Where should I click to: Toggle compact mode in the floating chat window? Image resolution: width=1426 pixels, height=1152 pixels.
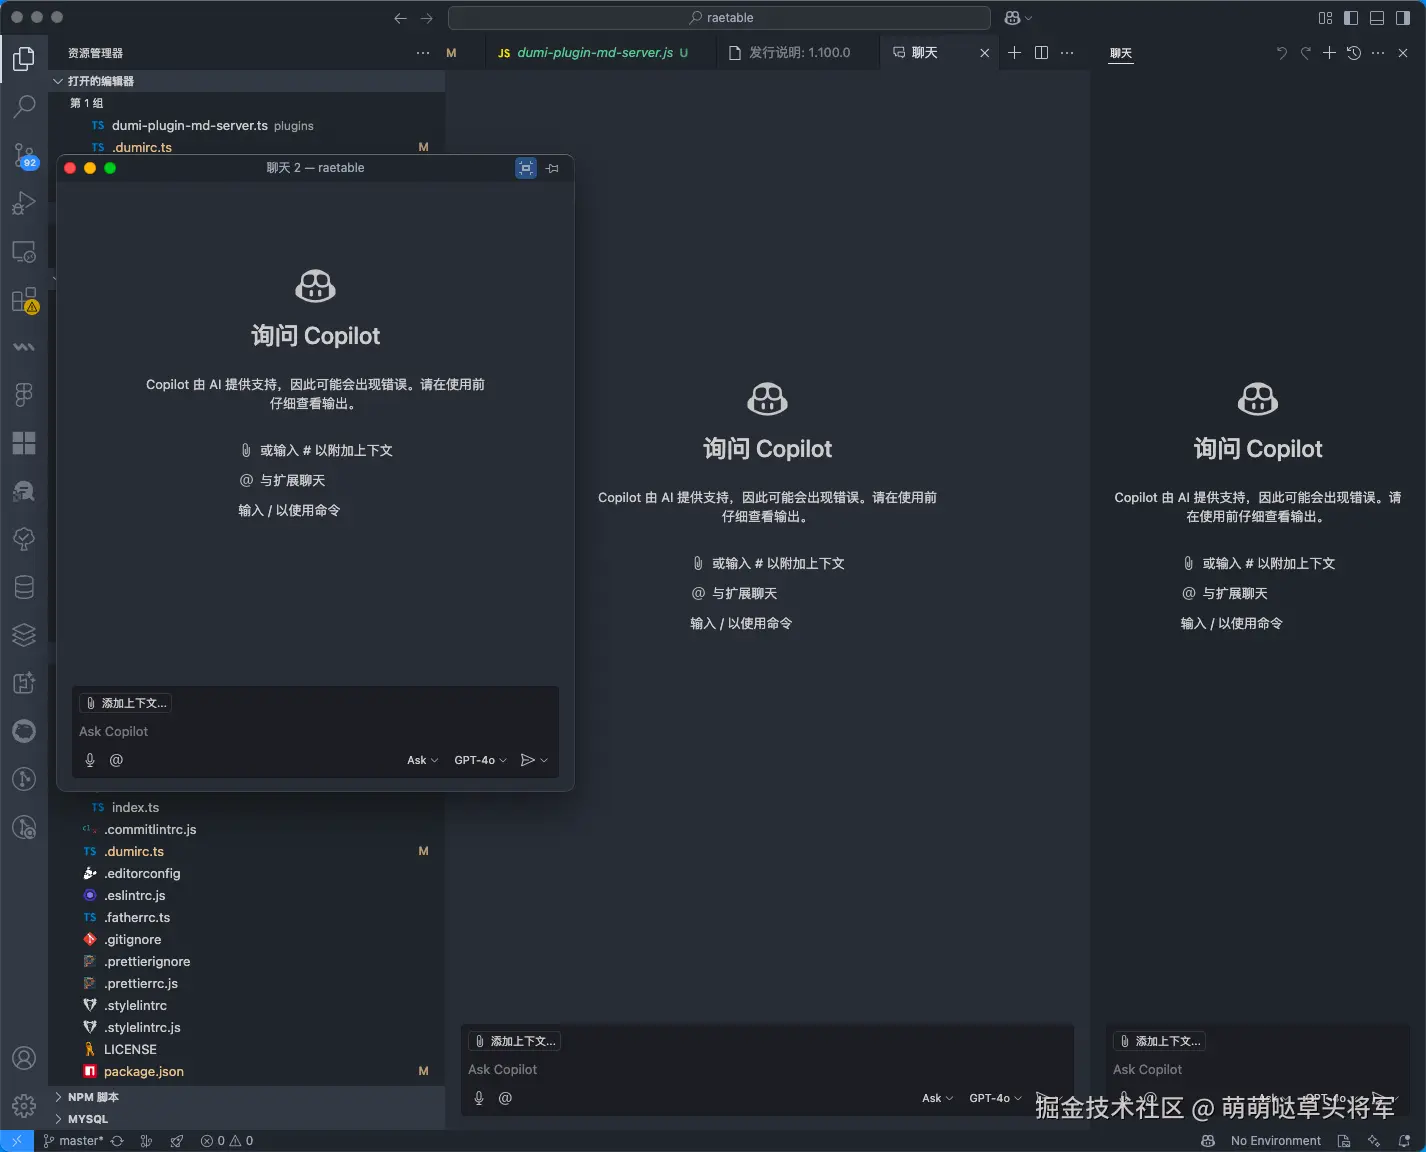[526, 168]
